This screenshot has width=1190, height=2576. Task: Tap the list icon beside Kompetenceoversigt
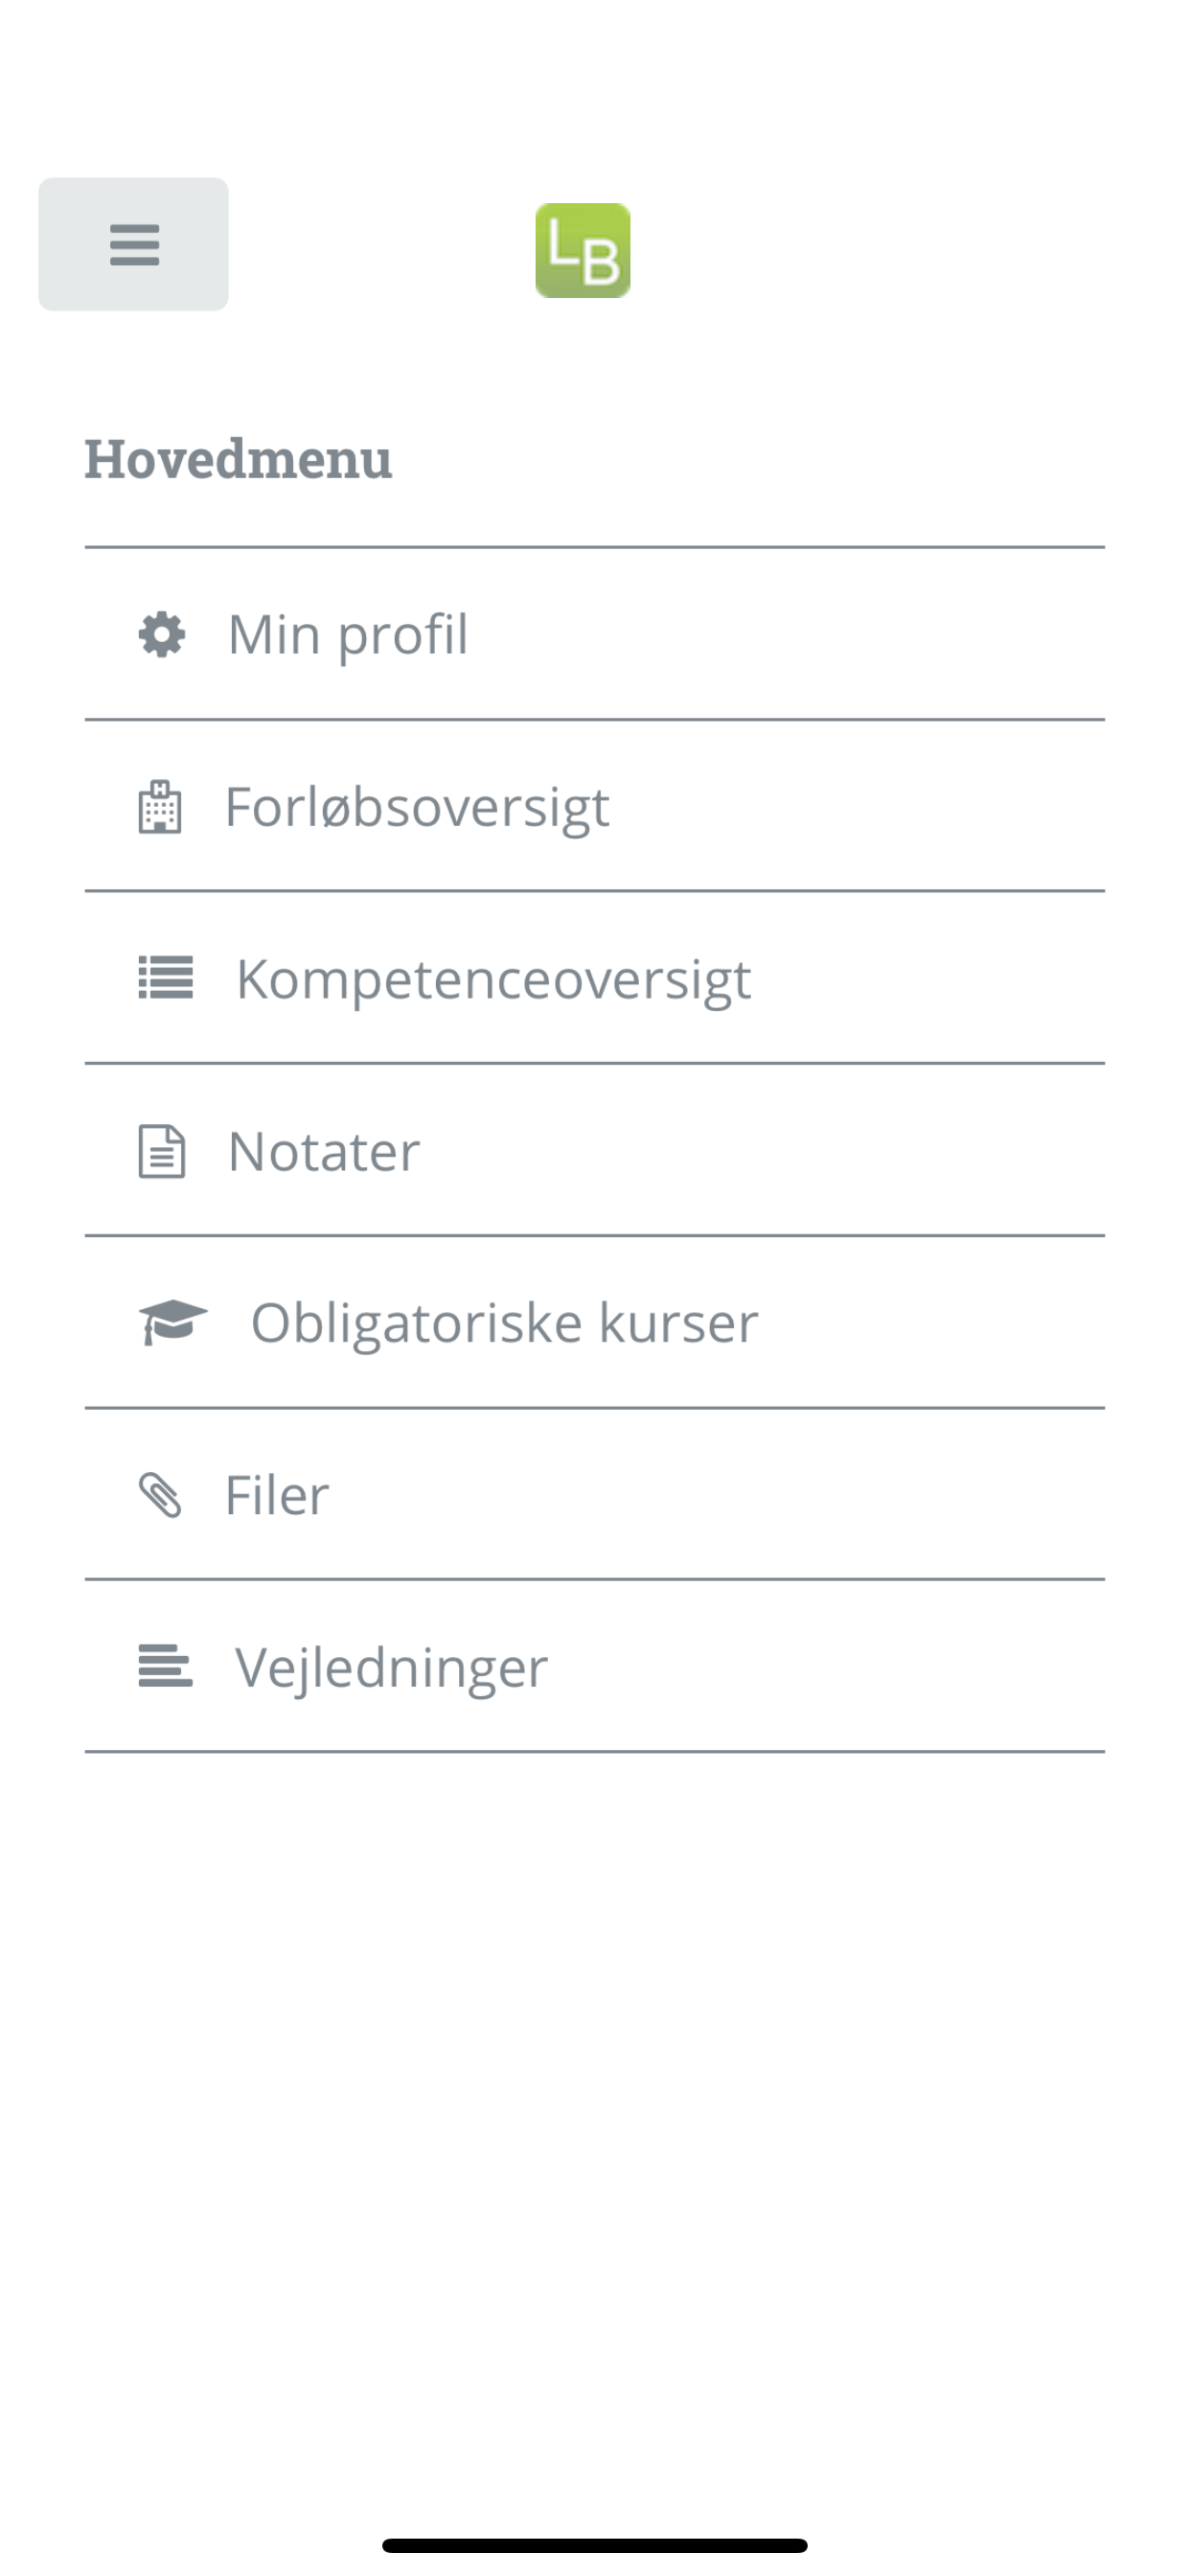(165, 978)
